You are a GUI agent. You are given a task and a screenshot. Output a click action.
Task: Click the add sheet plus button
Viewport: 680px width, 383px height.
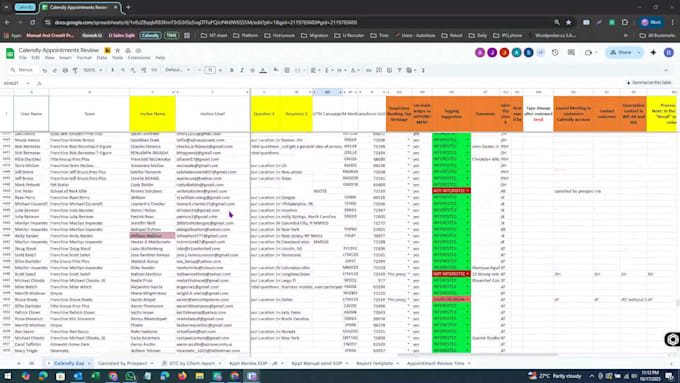pyautogui.click(x=19, y=363)
